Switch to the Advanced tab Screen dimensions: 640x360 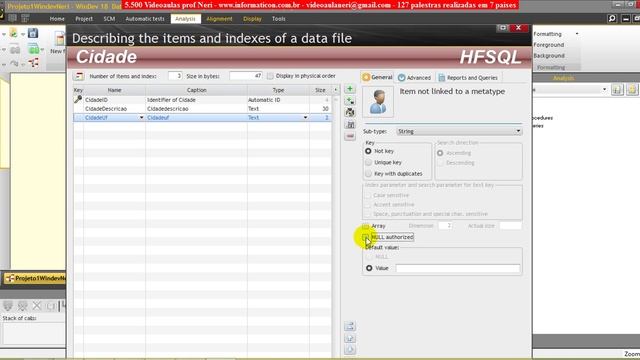(x=414, y=78)
